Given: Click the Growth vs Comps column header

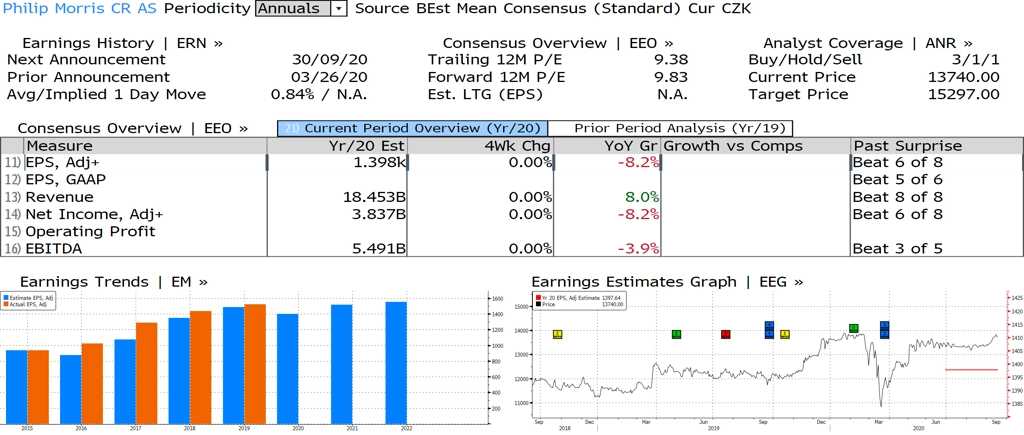Looking at the screenshot, I should pyautogui.click(x=756, y=146).
